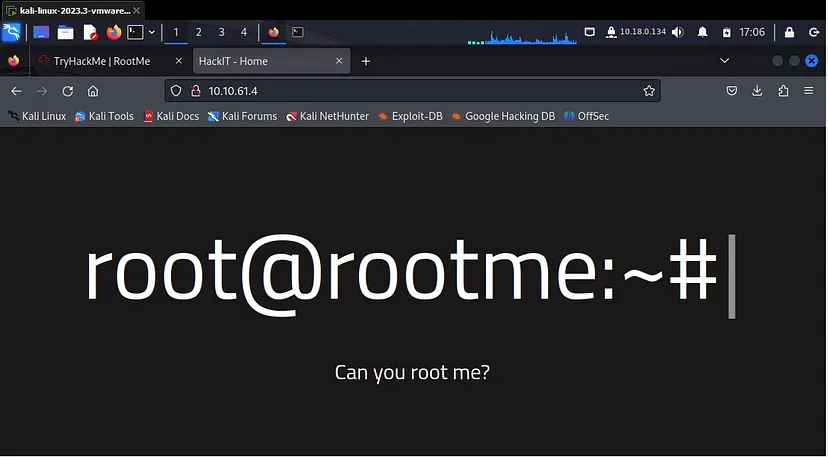Open a new browser tab
This screenshot has height=457, width=828.
tap(366, 61)
